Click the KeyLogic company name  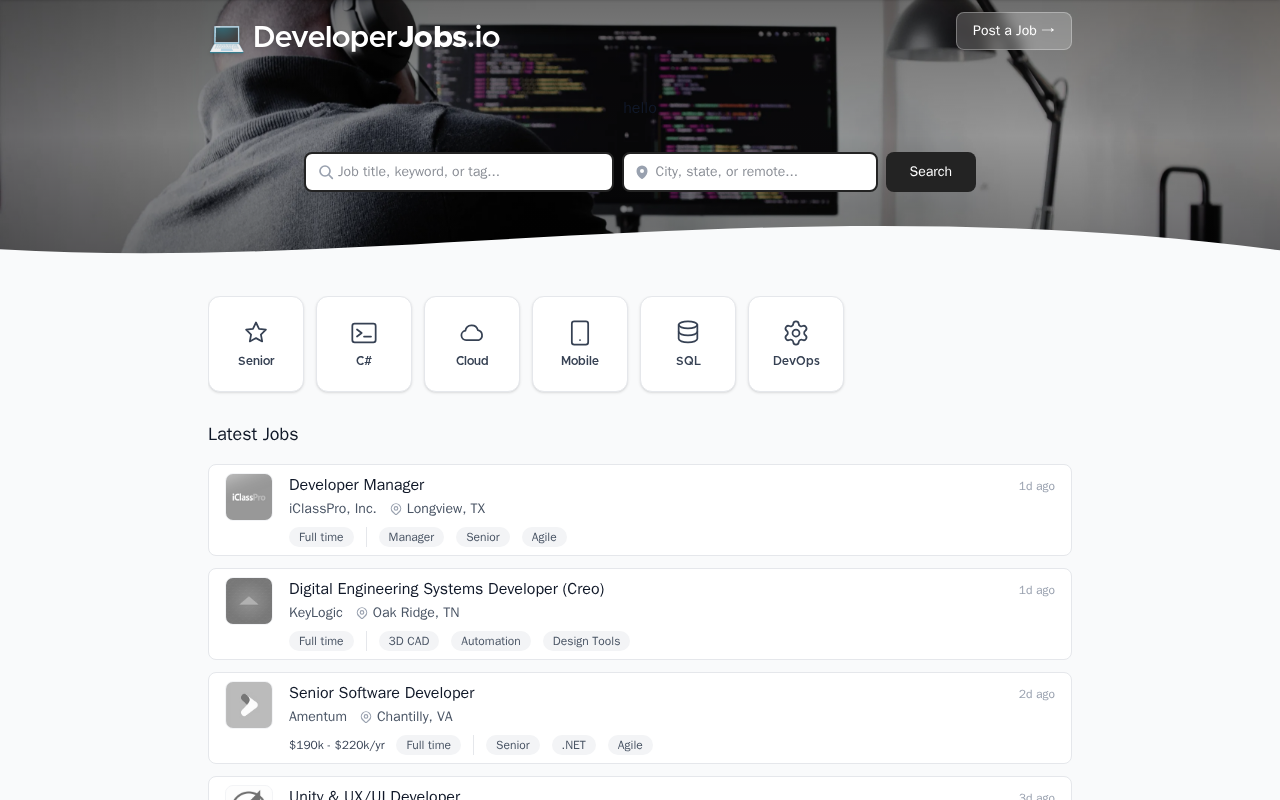[316, 613]
